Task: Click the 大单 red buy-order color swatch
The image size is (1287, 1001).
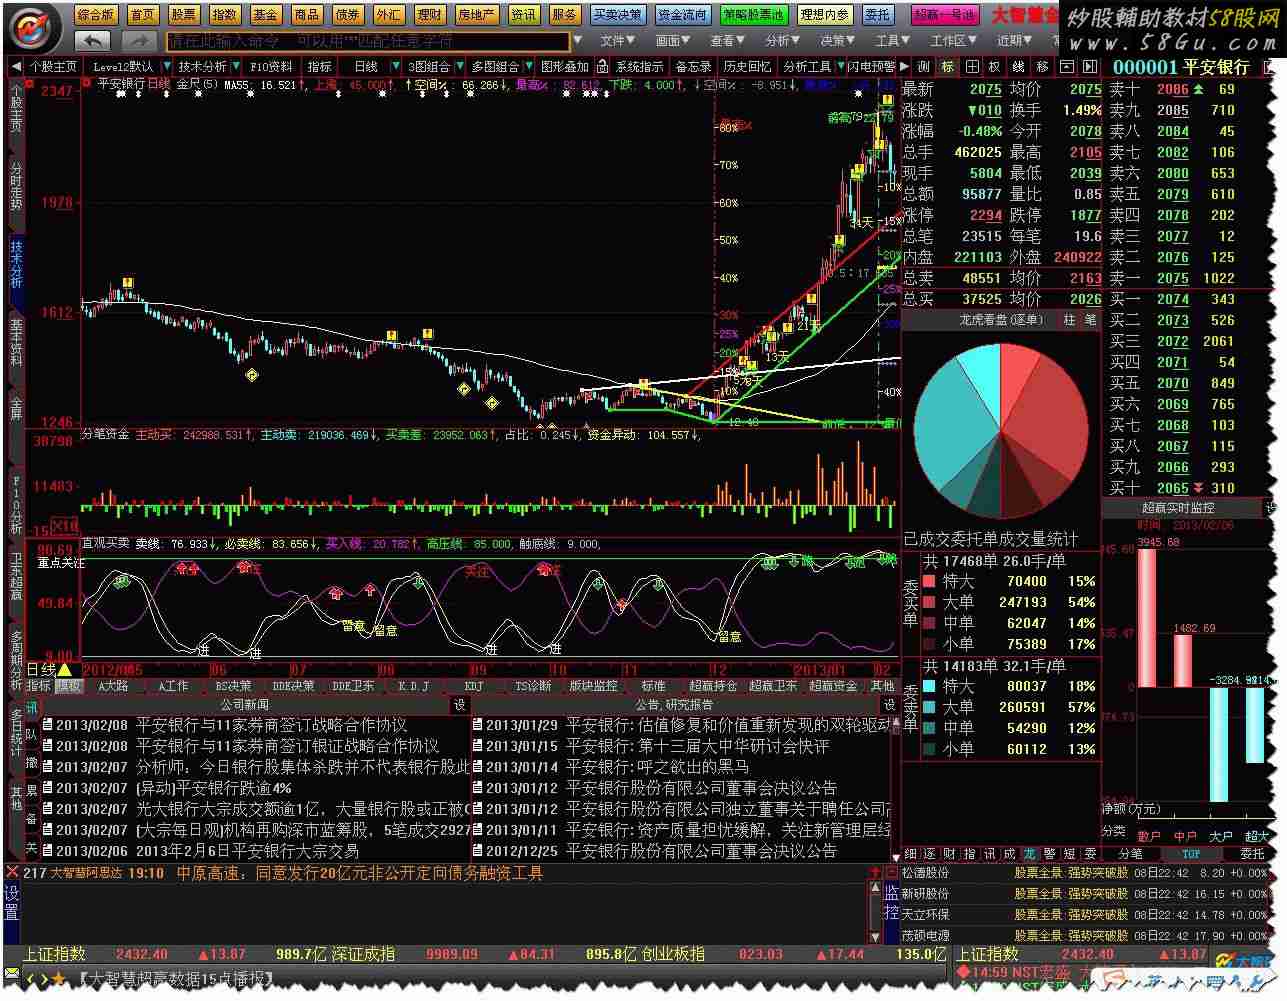Action: coord(929,602)
